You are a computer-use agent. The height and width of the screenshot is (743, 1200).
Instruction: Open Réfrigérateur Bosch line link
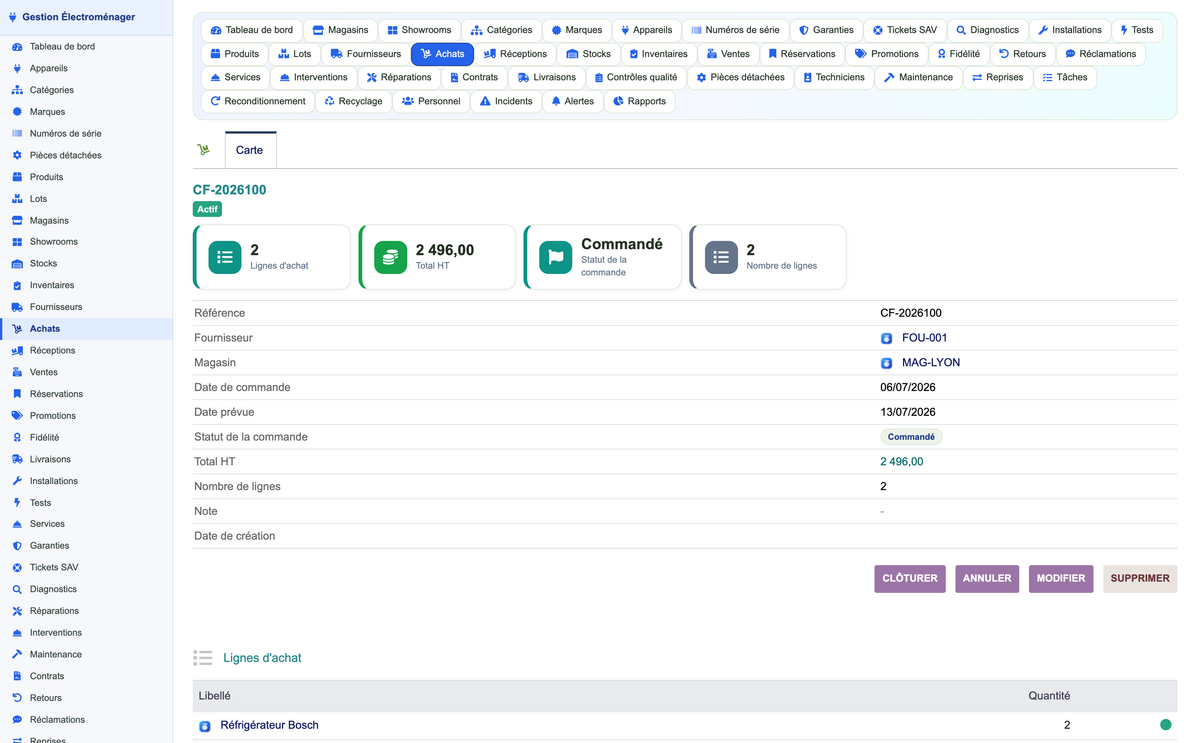[x=270, y=725]
